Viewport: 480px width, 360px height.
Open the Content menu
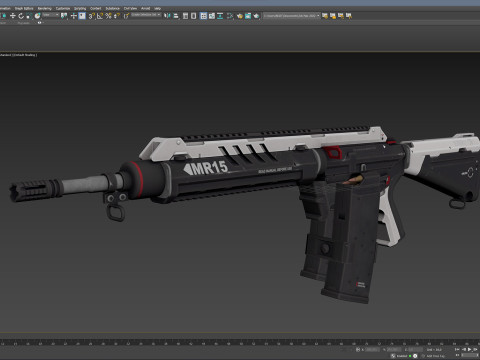pos(96,8)
